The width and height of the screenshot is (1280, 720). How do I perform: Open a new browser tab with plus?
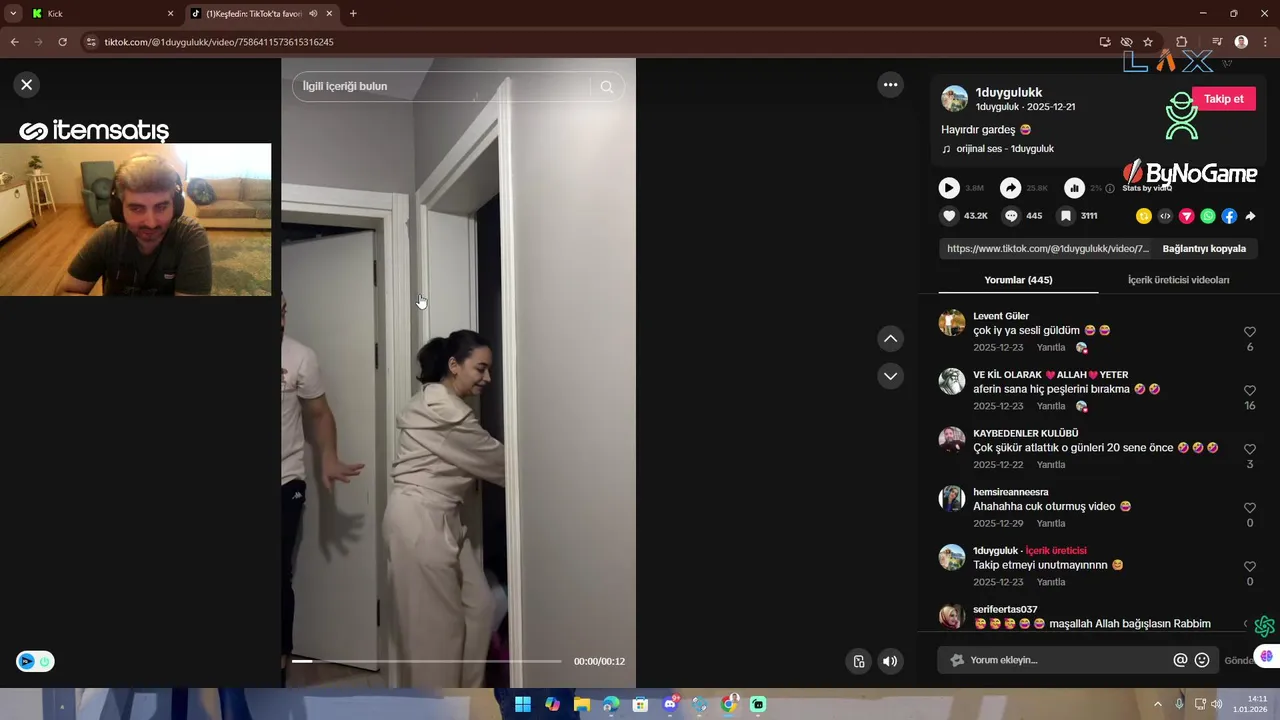[353, 14]
